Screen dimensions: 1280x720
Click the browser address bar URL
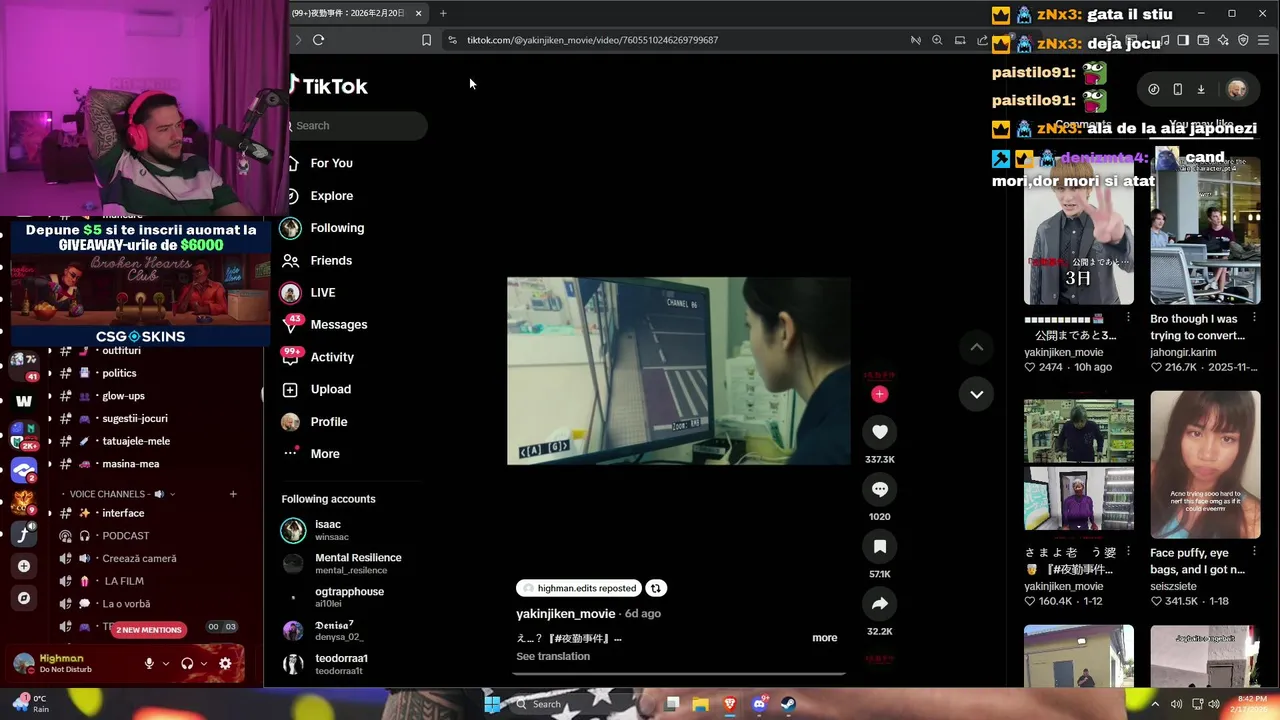(x=592, y=40)
